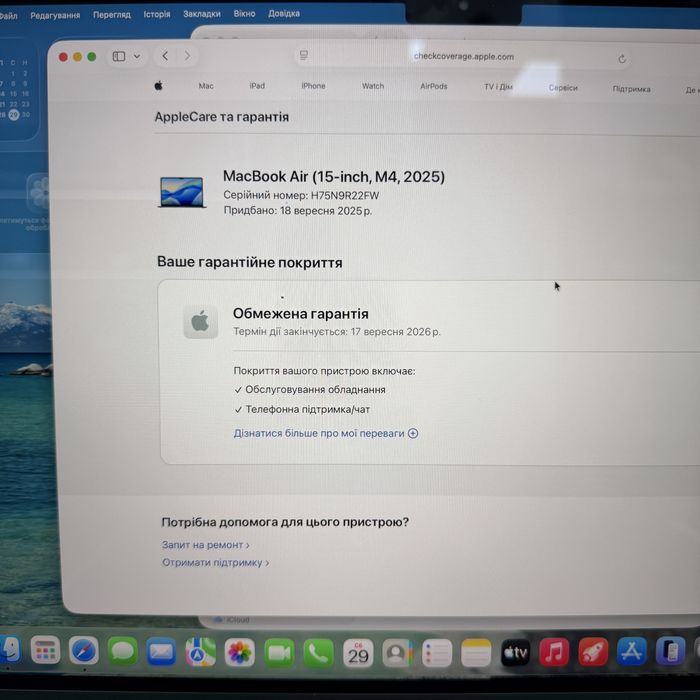Viewport: 700px width, 700px height.
Task: Open Apple TV from the Dock
Action: [515, 653]
